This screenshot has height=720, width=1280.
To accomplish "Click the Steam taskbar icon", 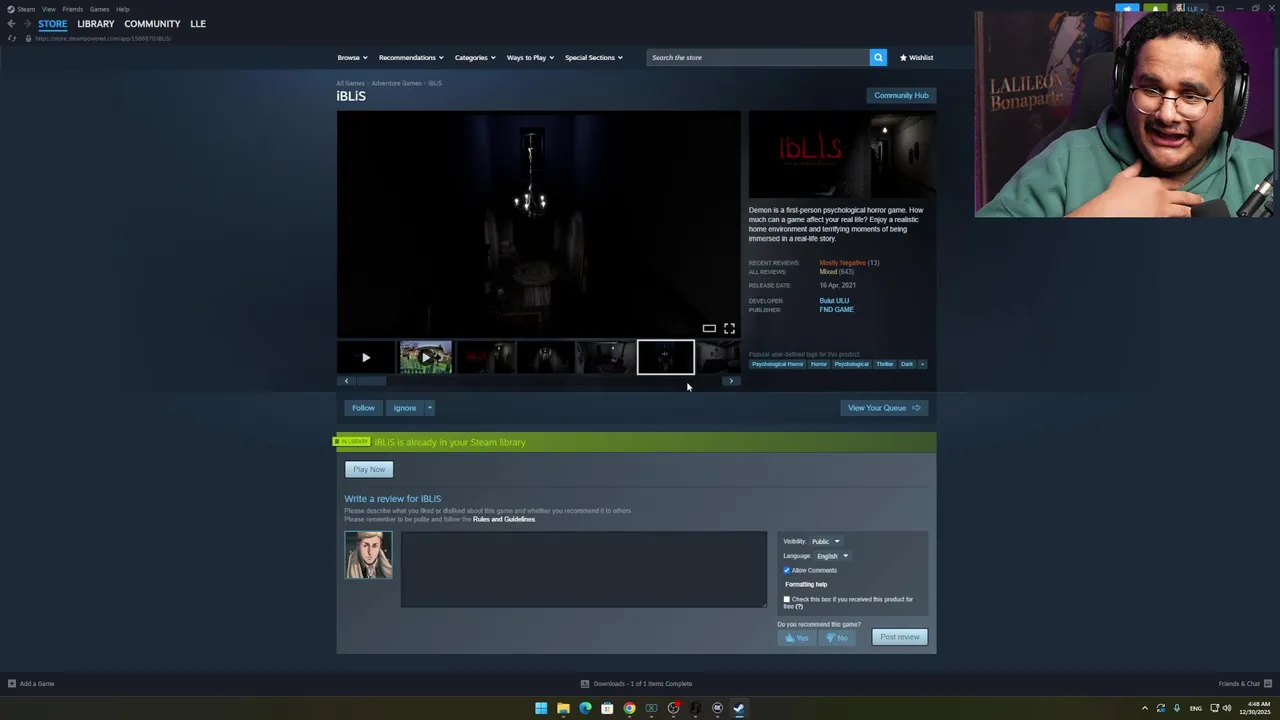I will 739,708.
